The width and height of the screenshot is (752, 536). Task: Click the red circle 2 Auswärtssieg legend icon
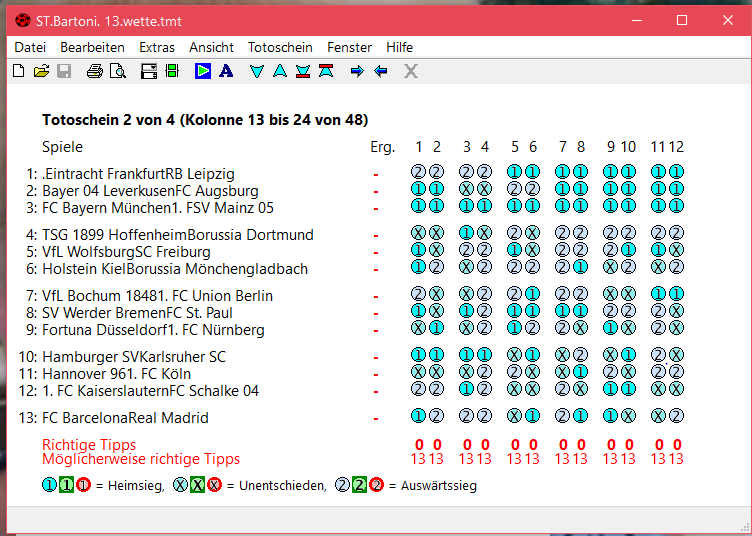tap(376, 485)
